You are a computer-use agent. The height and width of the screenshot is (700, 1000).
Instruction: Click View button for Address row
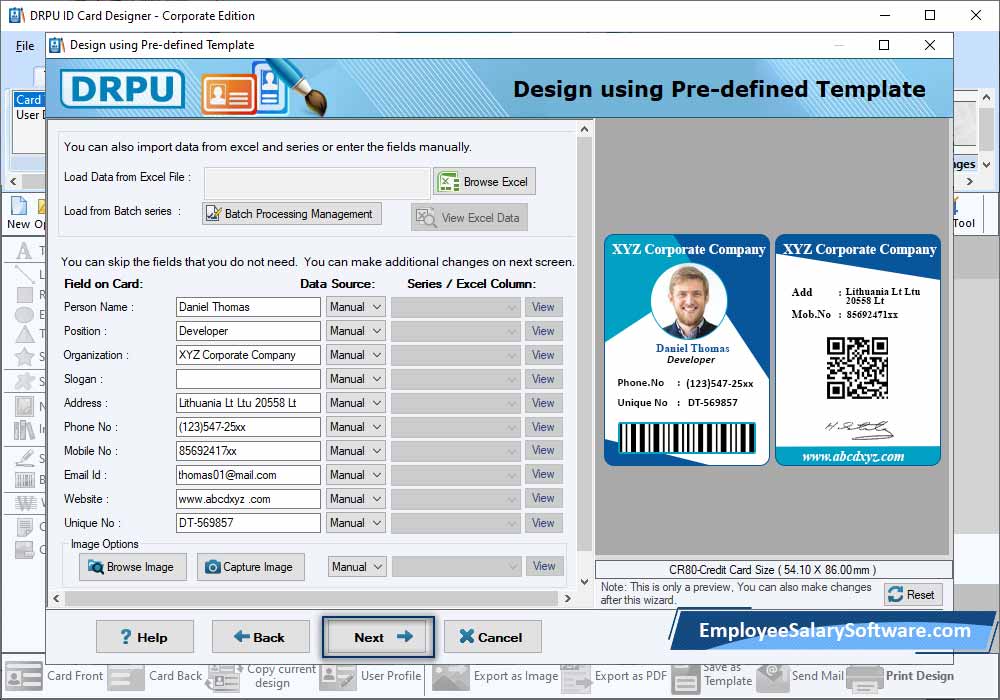tap(543, 403)
